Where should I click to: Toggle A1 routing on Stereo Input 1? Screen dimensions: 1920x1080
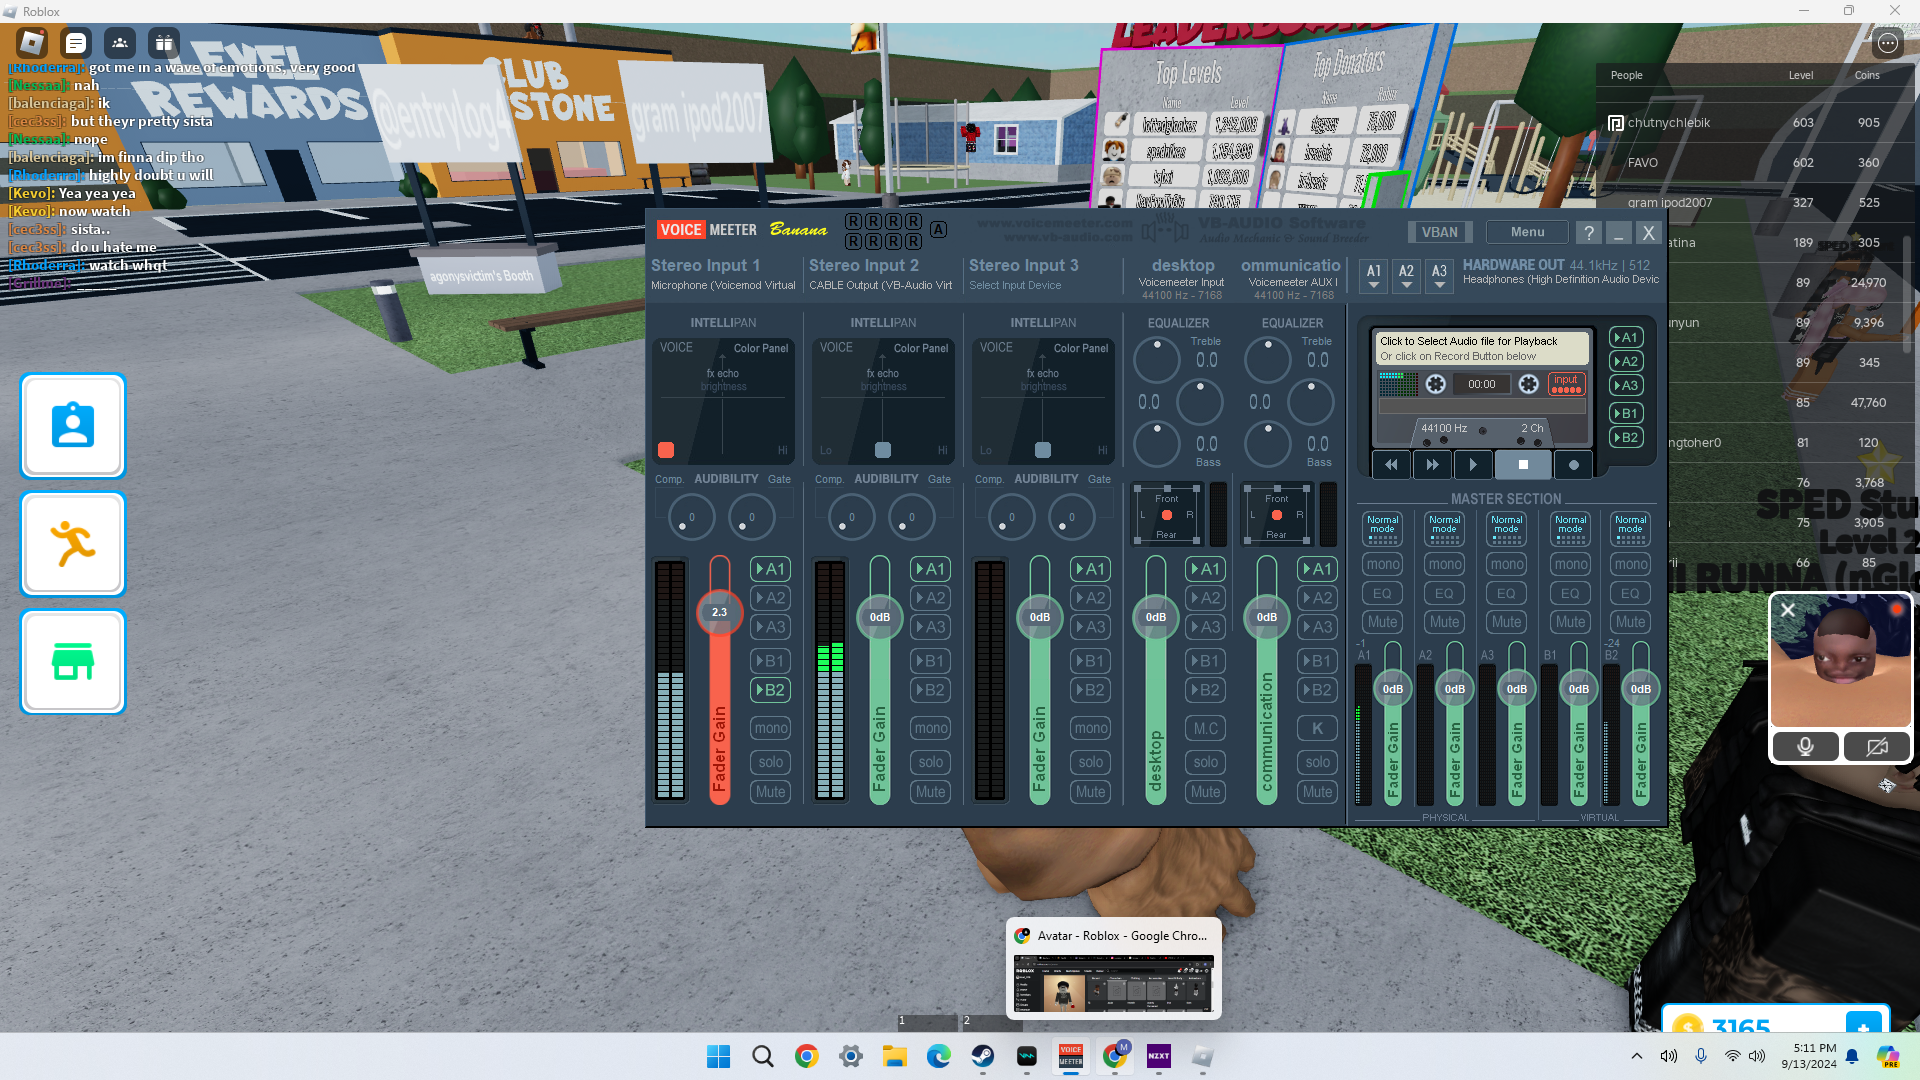(770, 569)
